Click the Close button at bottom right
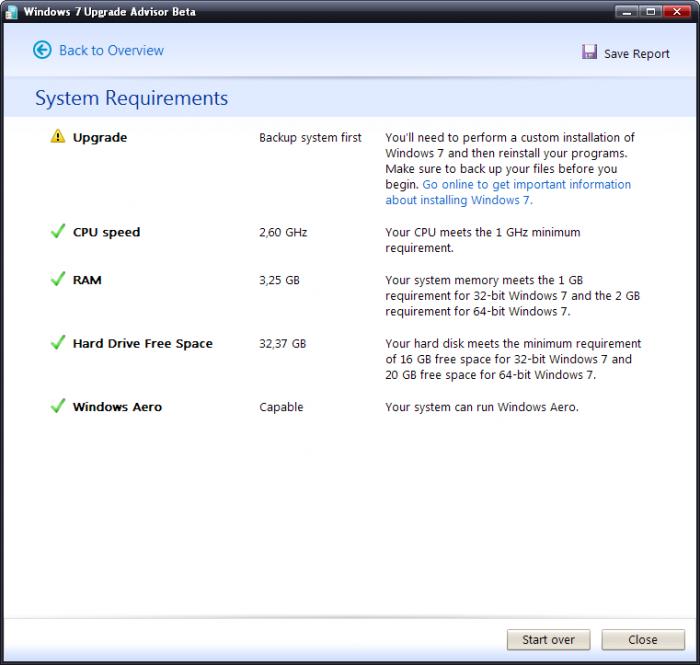Screen dimensions: 700x665 click(x=643, y=640)
